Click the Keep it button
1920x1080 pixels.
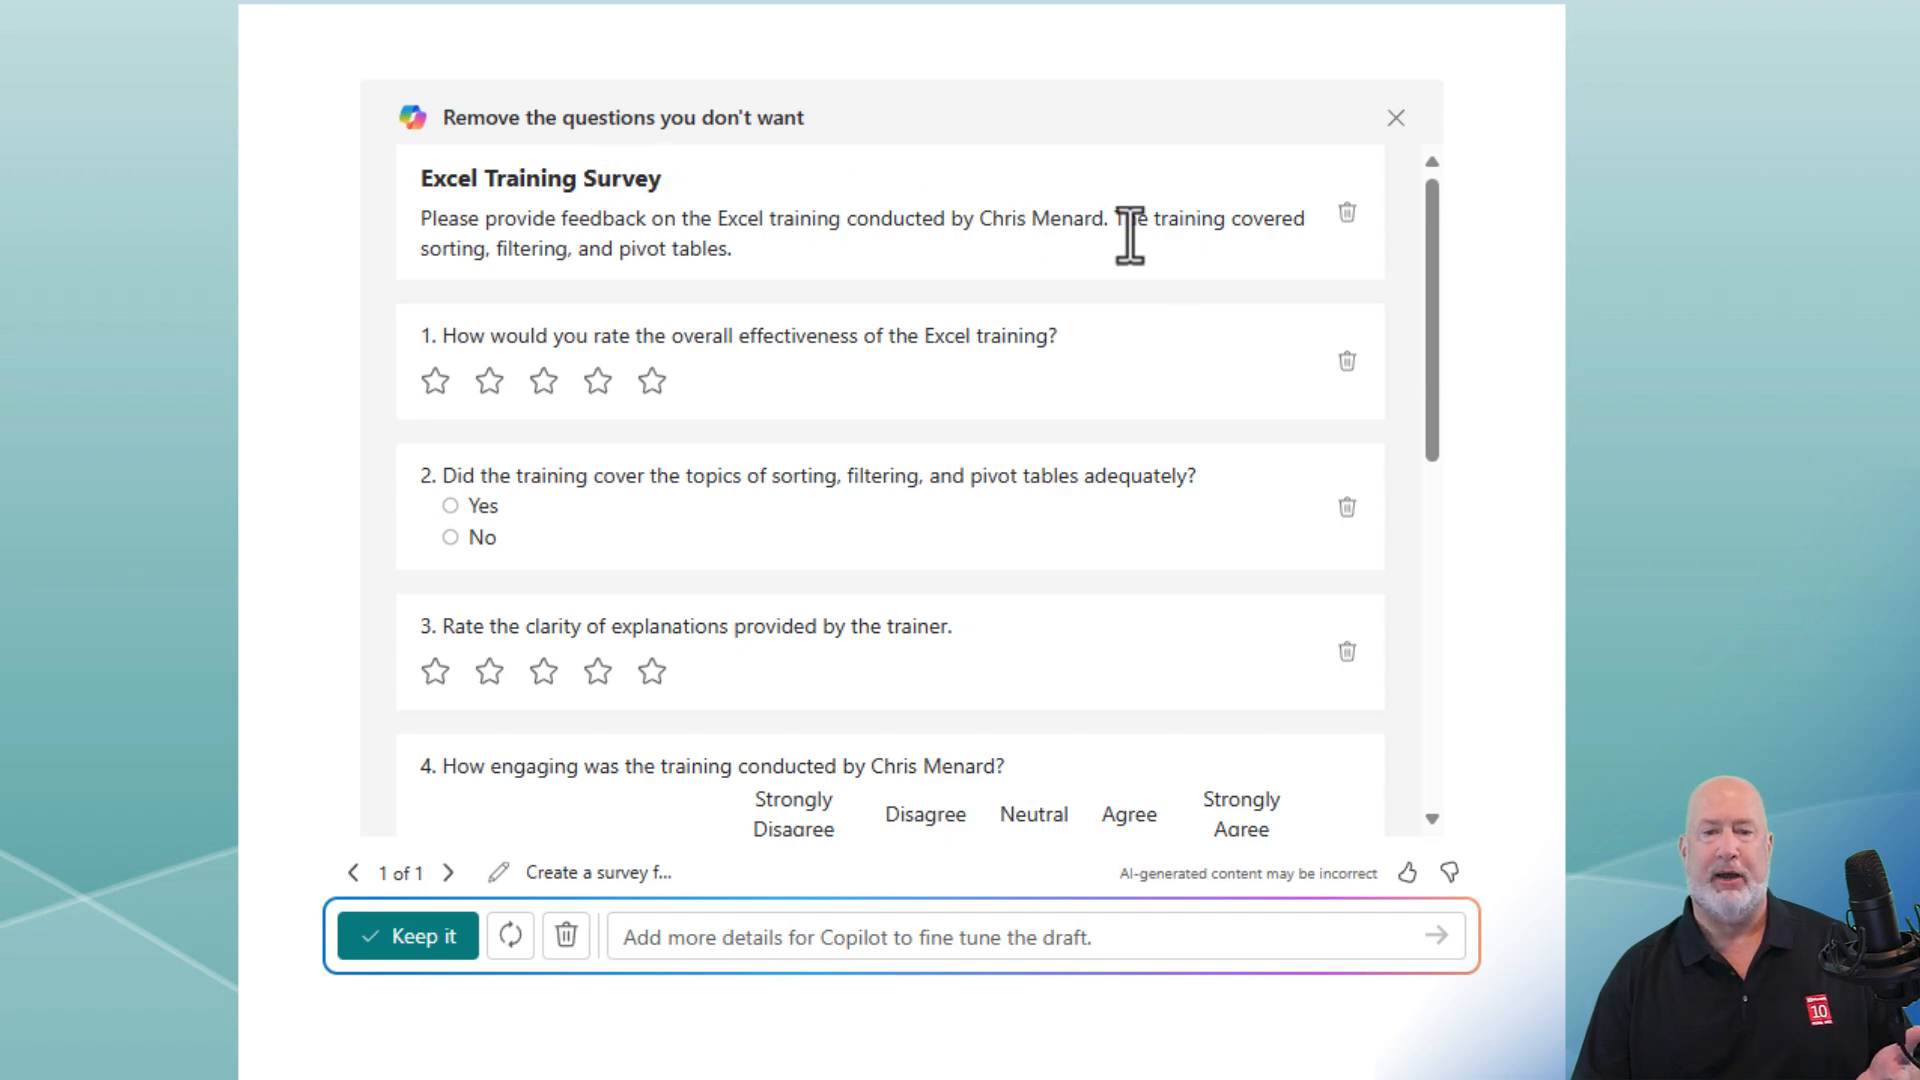coord(408,936)
